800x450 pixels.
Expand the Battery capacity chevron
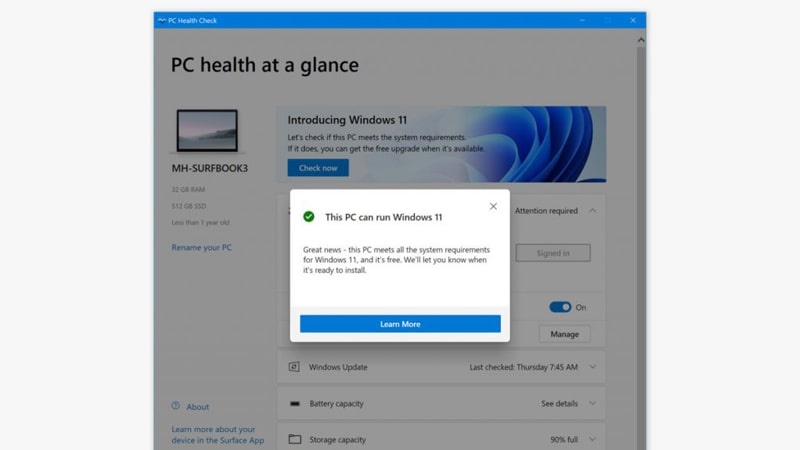point(592,403)
